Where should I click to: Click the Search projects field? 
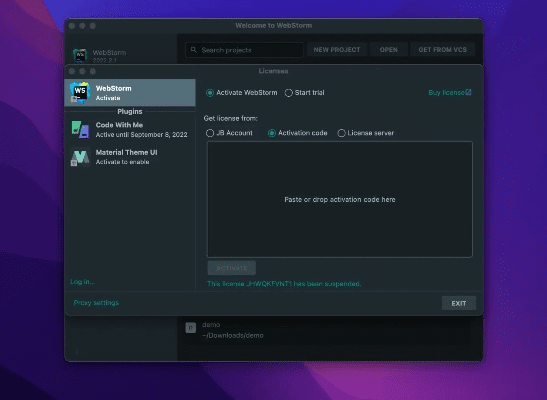point(244,50)
